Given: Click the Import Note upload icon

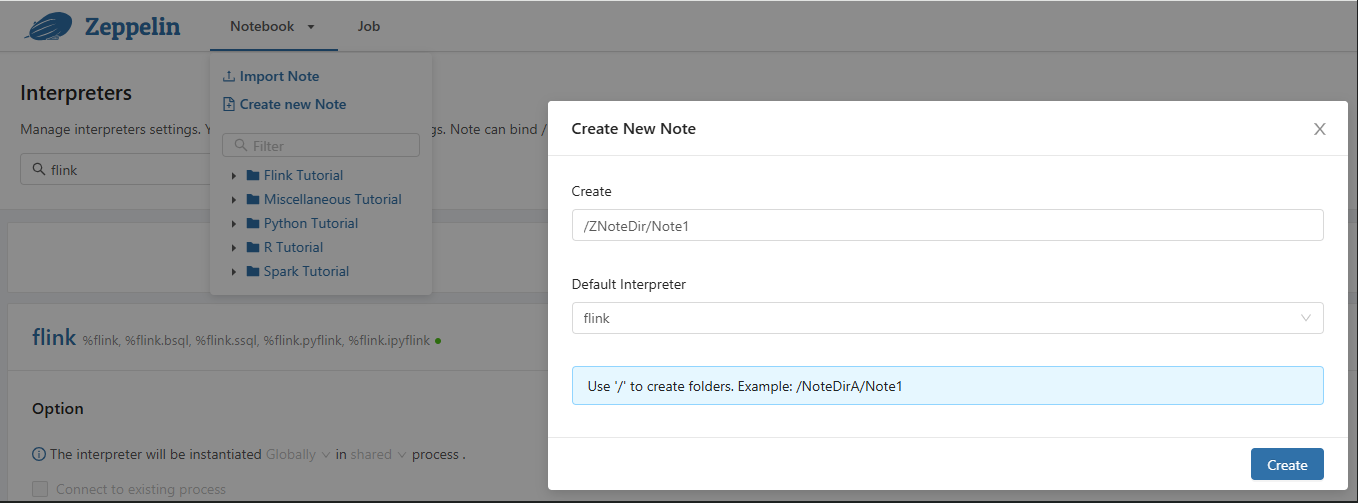Looking at the screenshot, I should coord(229,77).
